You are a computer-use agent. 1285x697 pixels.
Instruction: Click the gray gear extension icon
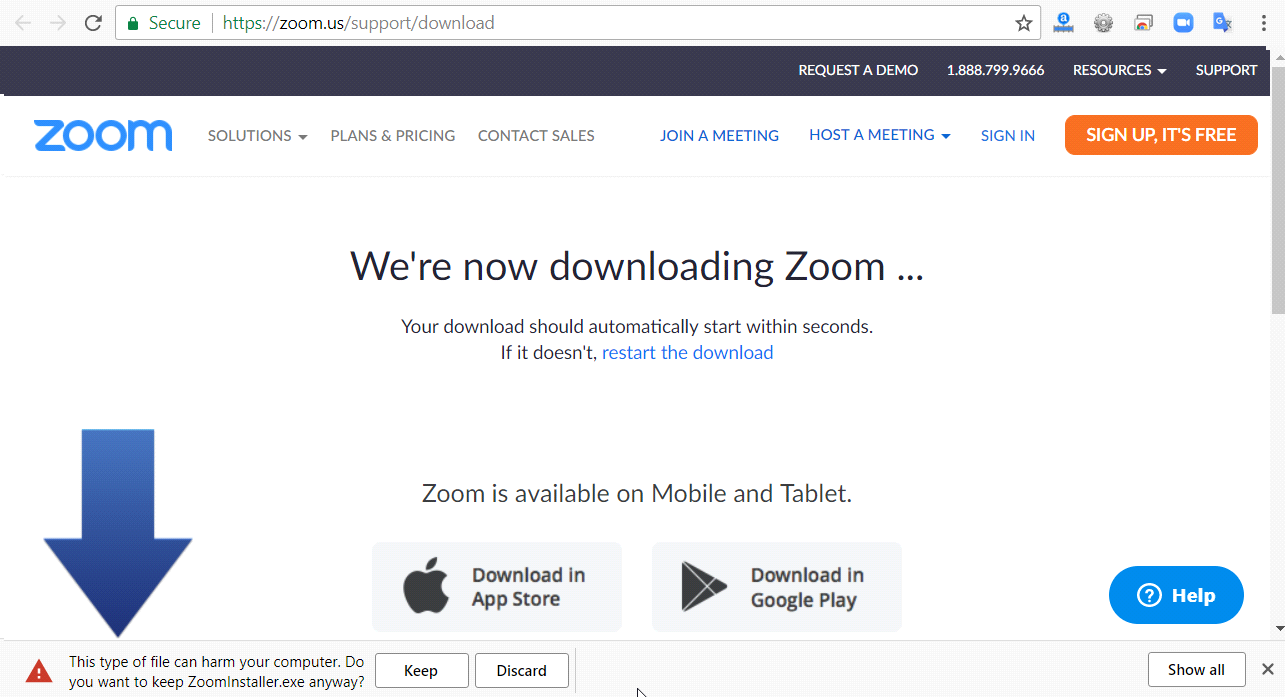(x=1103, y=23)
